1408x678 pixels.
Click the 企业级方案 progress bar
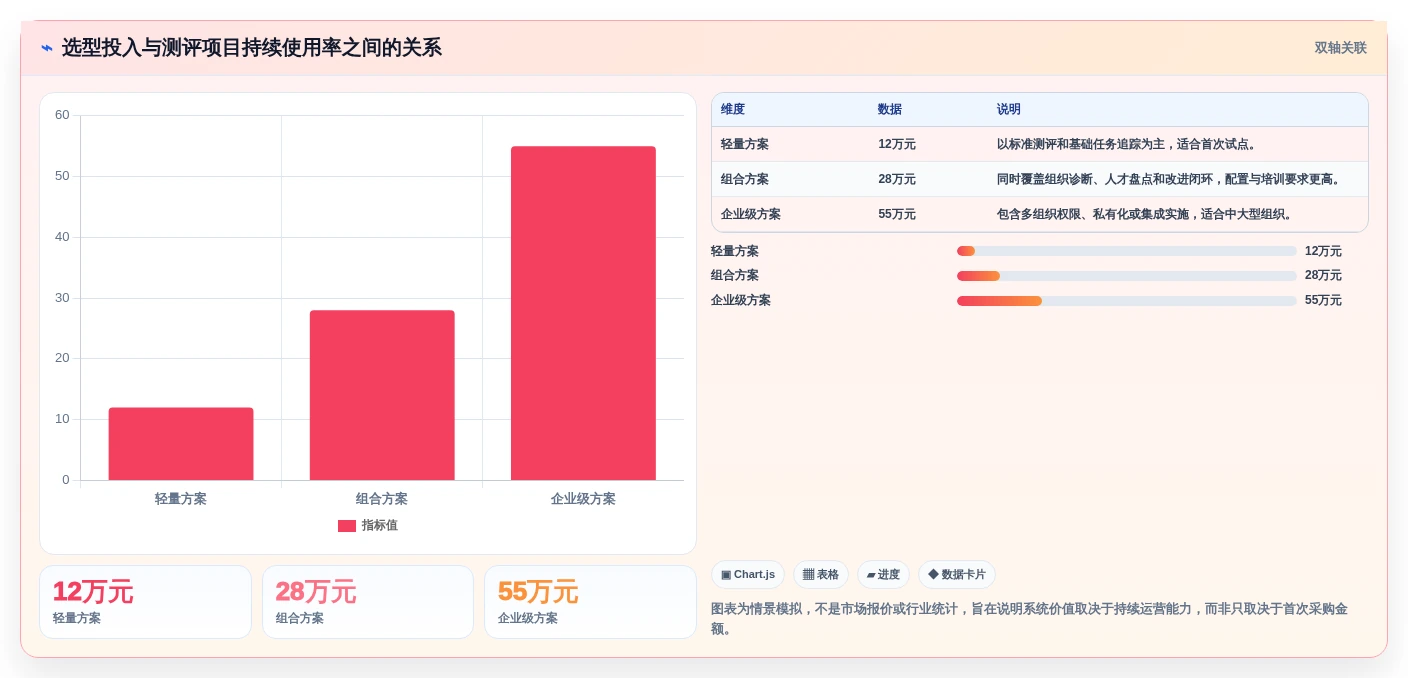pos(1126,301)
